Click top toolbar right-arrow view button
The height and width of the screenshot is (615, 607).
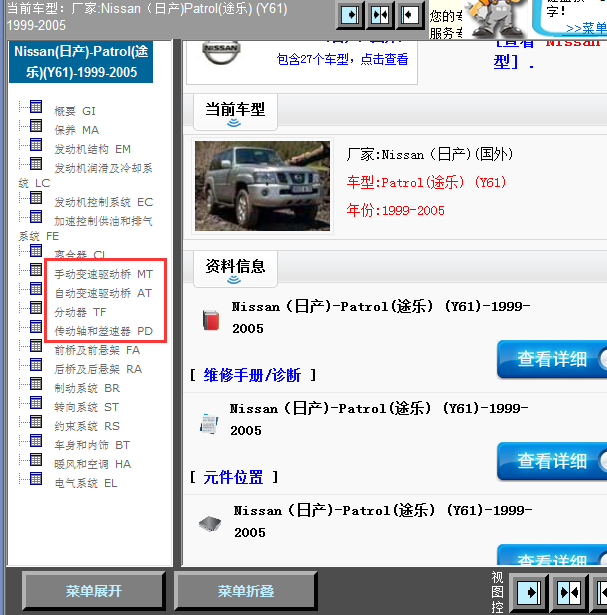(x=350, y=15)
